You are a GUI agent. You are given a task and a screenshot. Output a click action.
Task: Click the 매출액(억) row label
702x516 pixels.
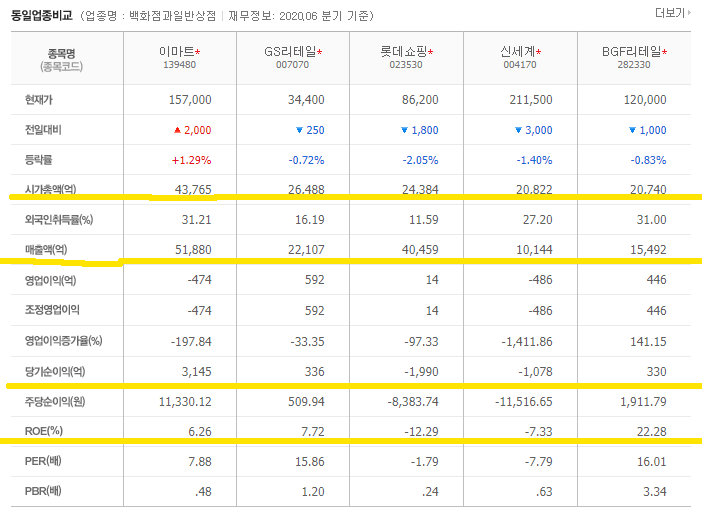[x=46, y=250]
